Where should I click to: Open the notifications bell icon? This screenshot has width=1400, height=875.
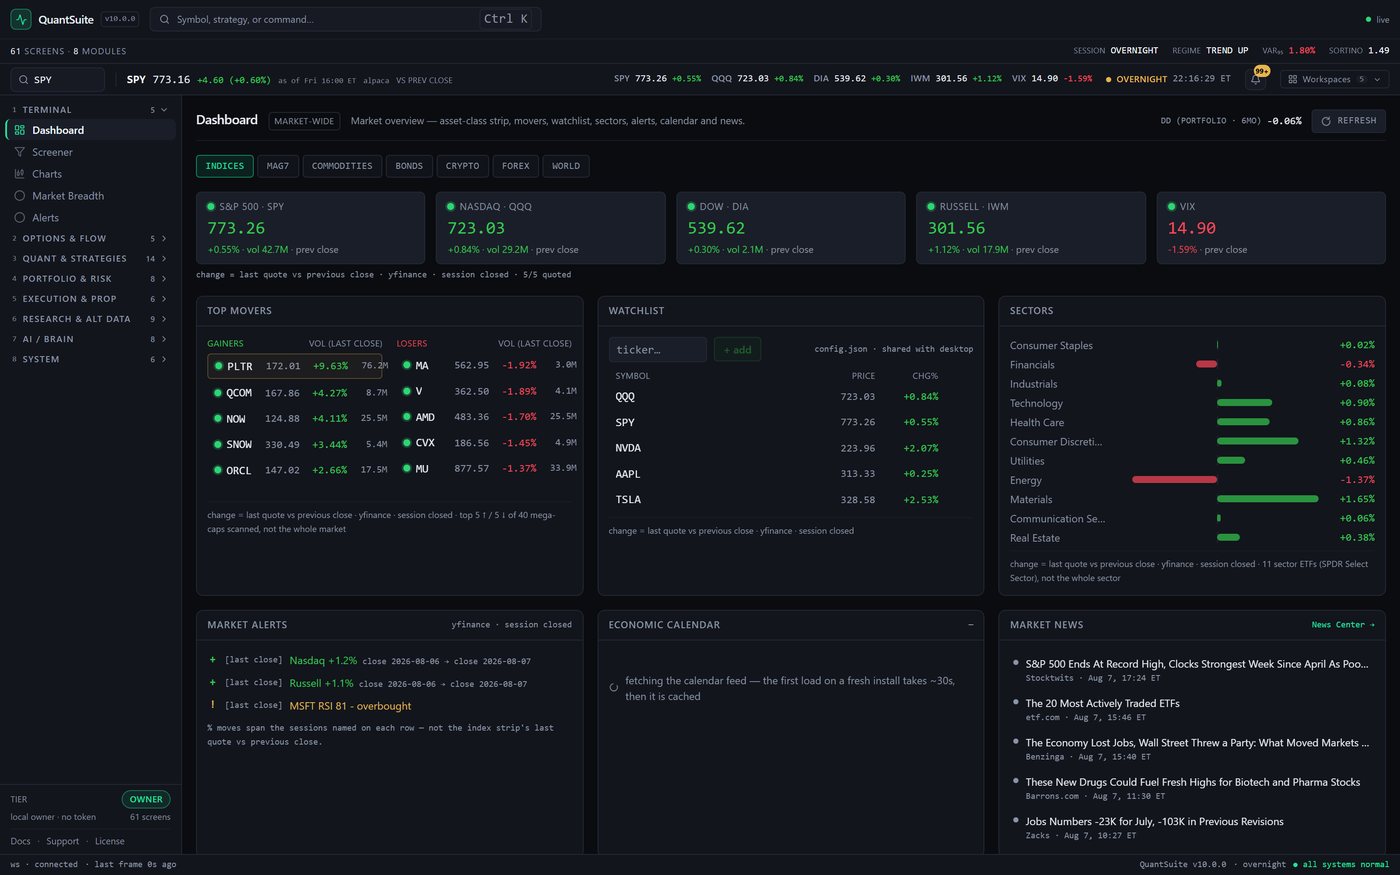[1256, 79]
